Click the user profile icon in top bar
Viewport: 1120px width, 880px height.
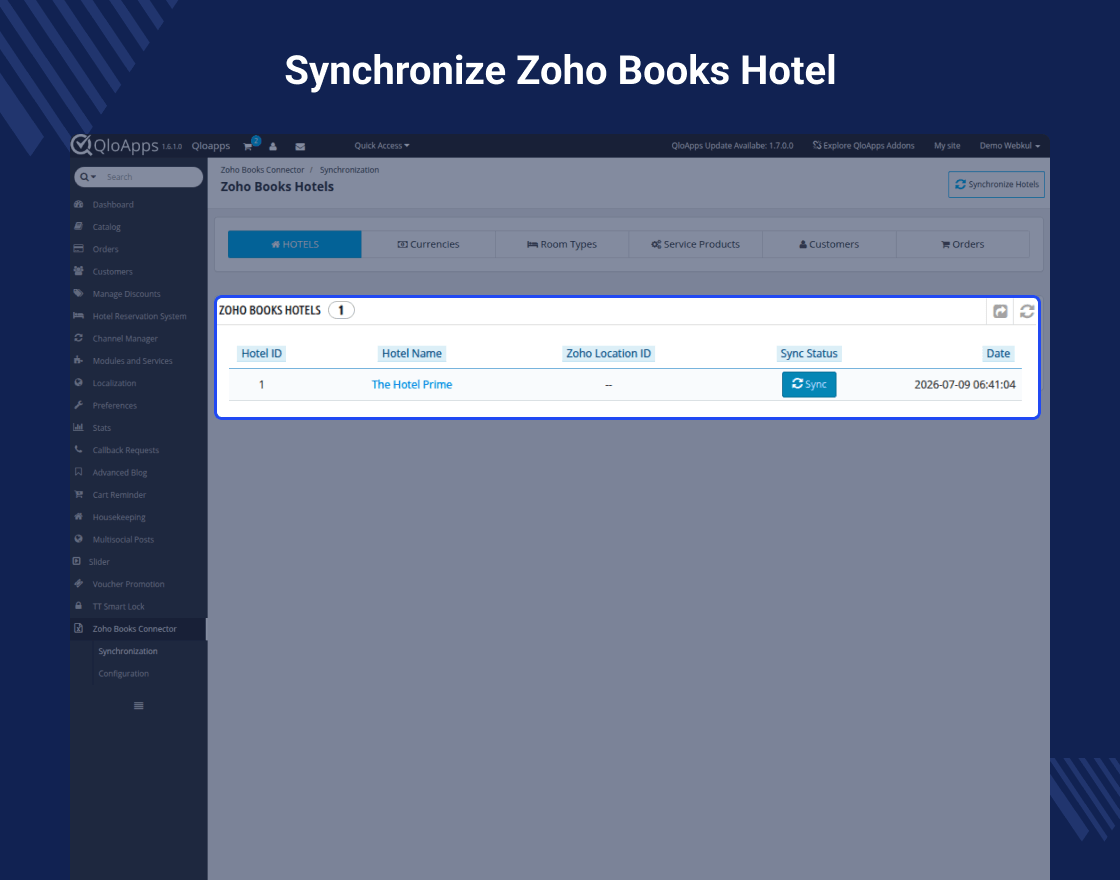click(x=273, y=146)
